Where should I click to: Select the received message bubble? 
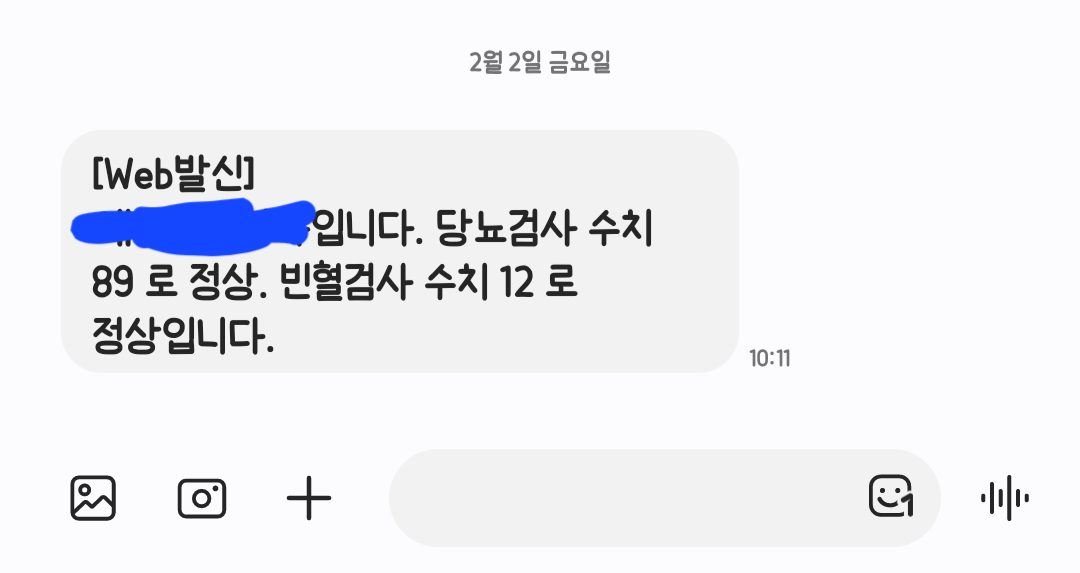click(x=400, y=251)
